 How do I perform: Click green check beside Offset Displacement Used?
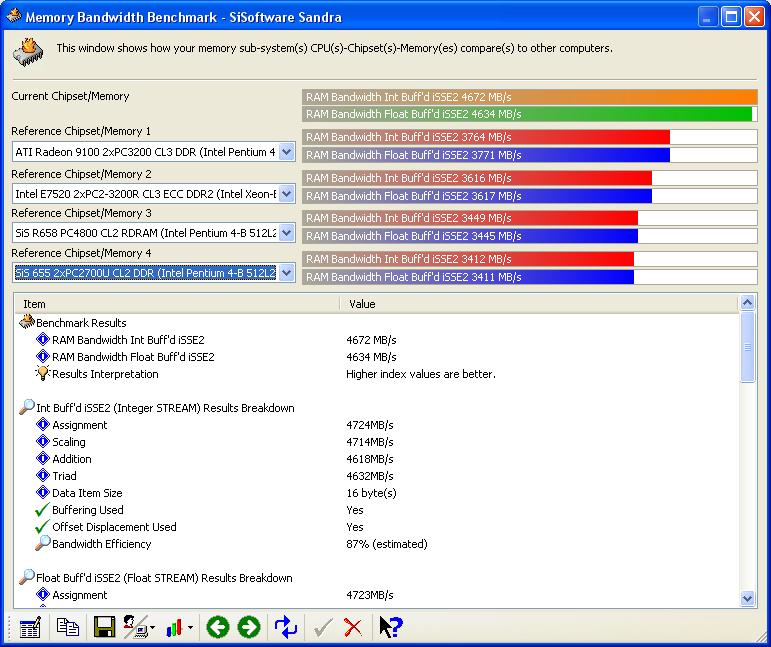pos(43,527)
